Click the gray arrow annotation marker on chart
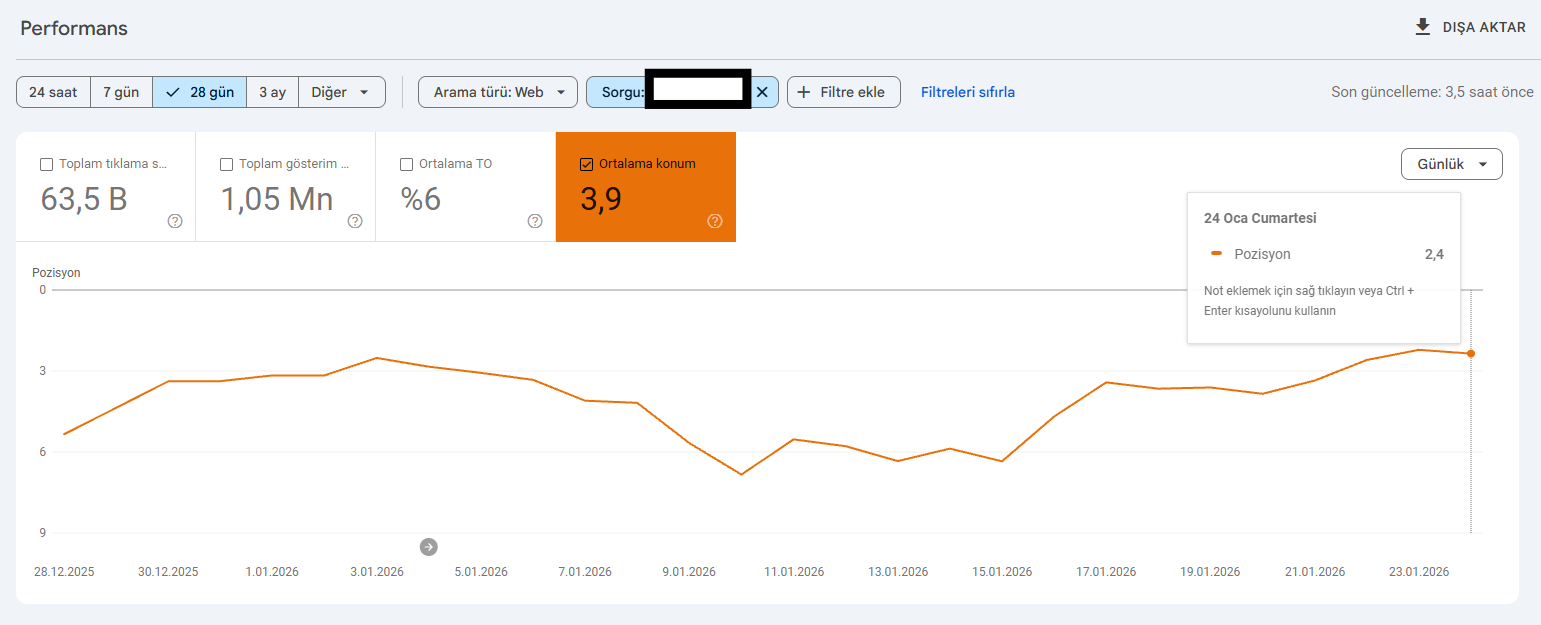 coord(429,546)
